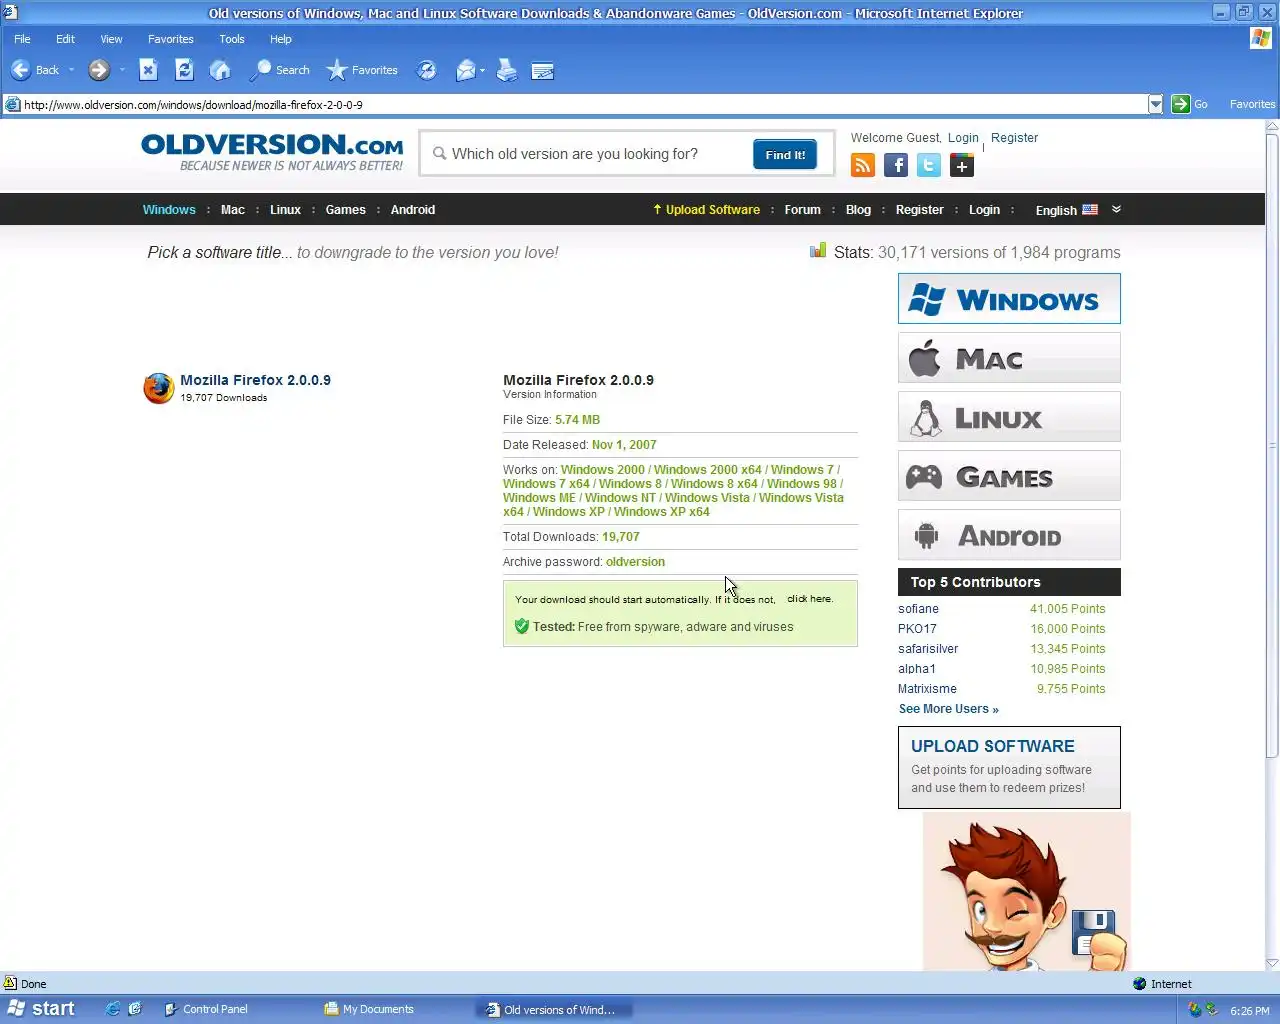Screen dimensions: 1280x1024
Task: Print the page with the printer icon
Action: tap(507, 70)
